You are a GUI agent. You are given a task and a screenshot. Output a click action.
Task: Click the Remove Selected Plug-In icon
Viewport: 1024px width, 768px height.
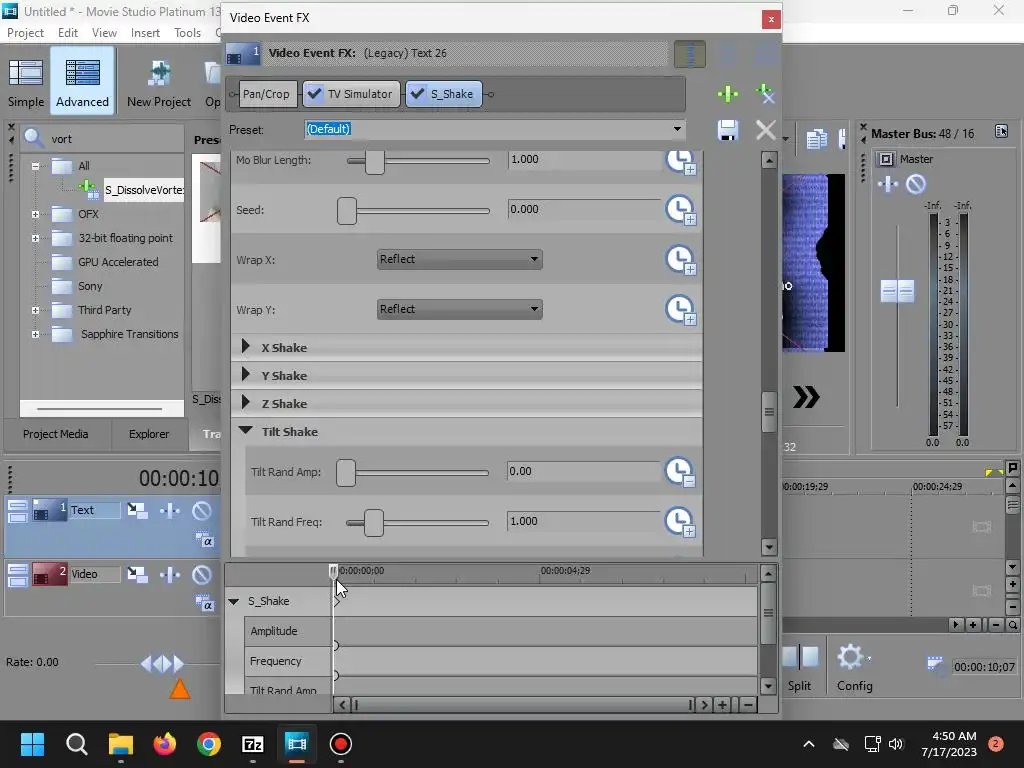click(765, 94)
